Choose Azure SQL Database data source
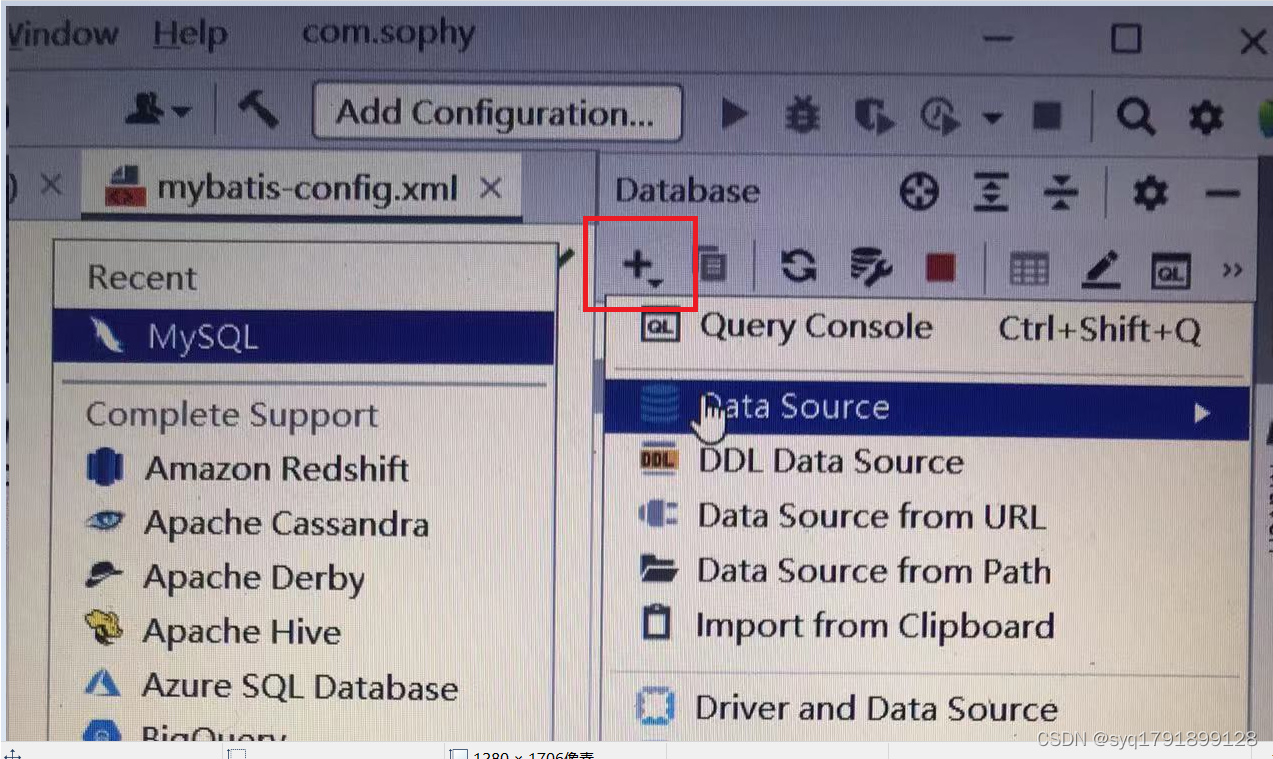 304,687
